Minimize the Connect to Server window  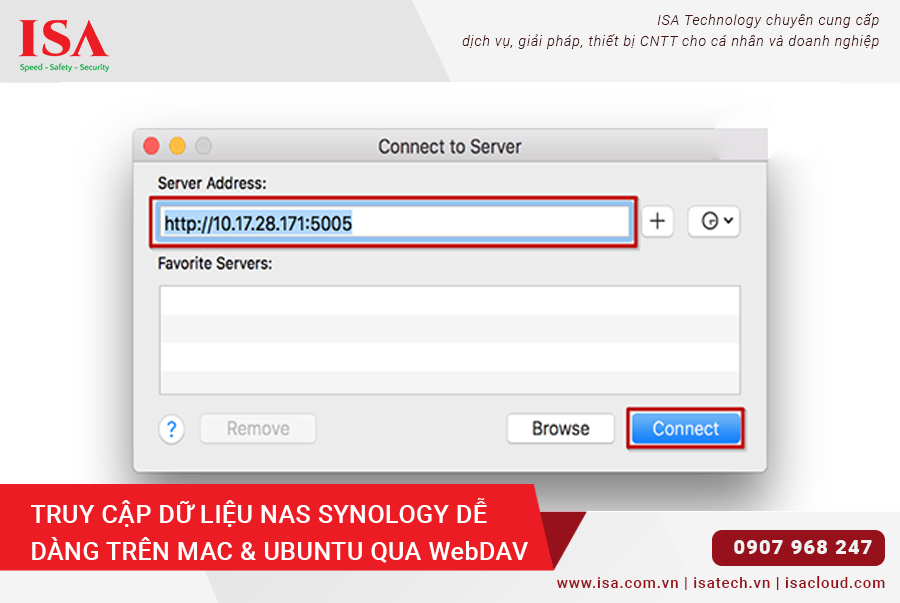coord(177,146)
